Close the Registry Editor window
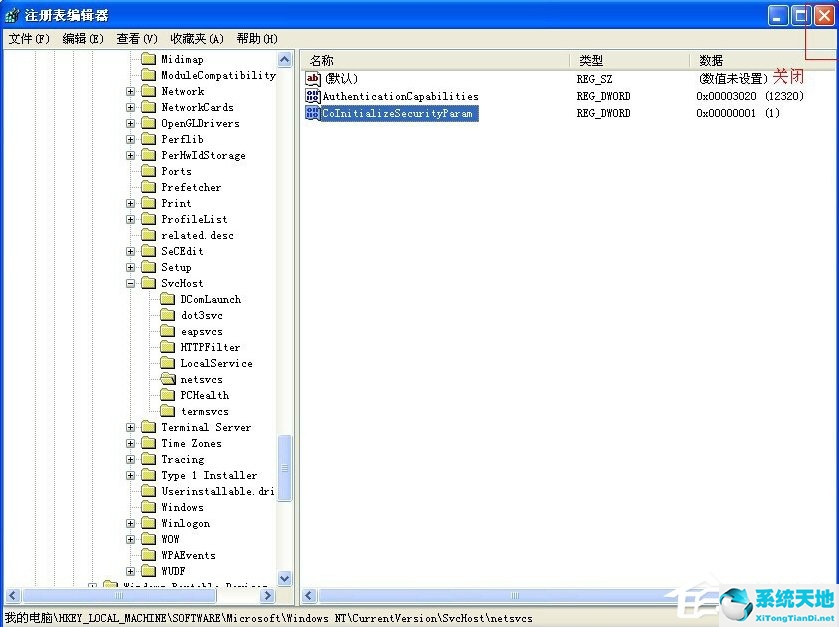Image resolution: width=839 pixels, height=627 pixels. pyautogui.click(x=824, y=16)
